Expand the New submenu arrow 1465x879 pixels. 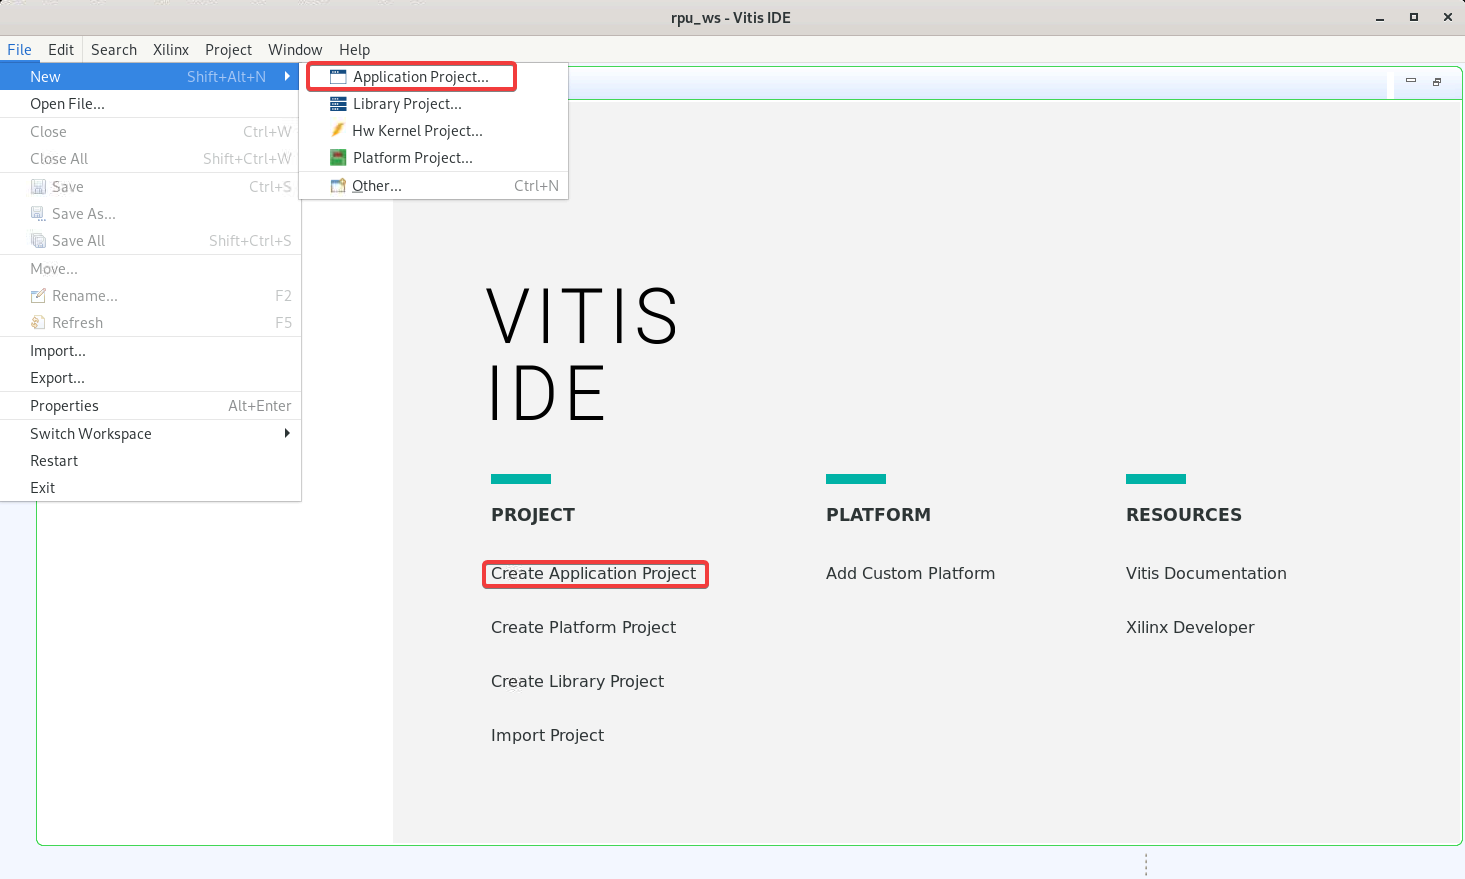coord(287,76)
